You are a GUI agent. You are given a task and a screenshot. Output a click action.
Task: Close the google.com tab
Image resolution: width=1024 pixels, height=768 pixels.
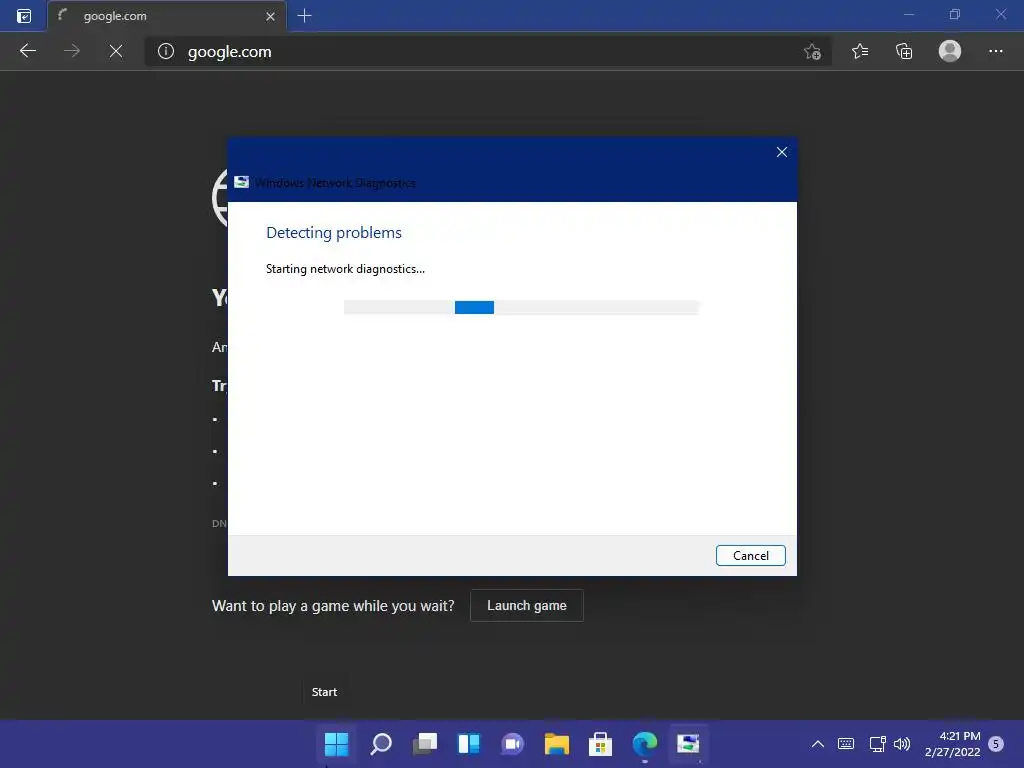click(270, 16)
